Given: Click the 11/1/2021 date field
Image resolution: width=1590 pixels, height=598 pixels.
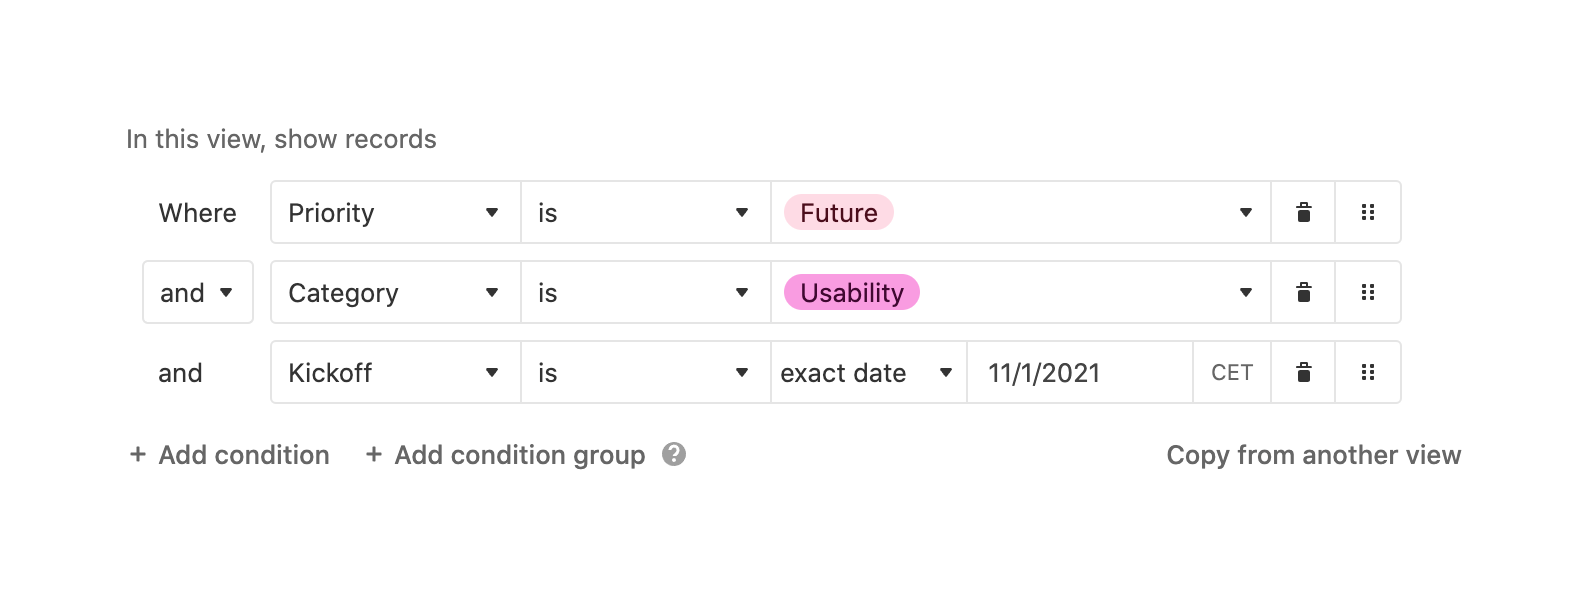Looking at the screenshot, I should [1078, 372].
